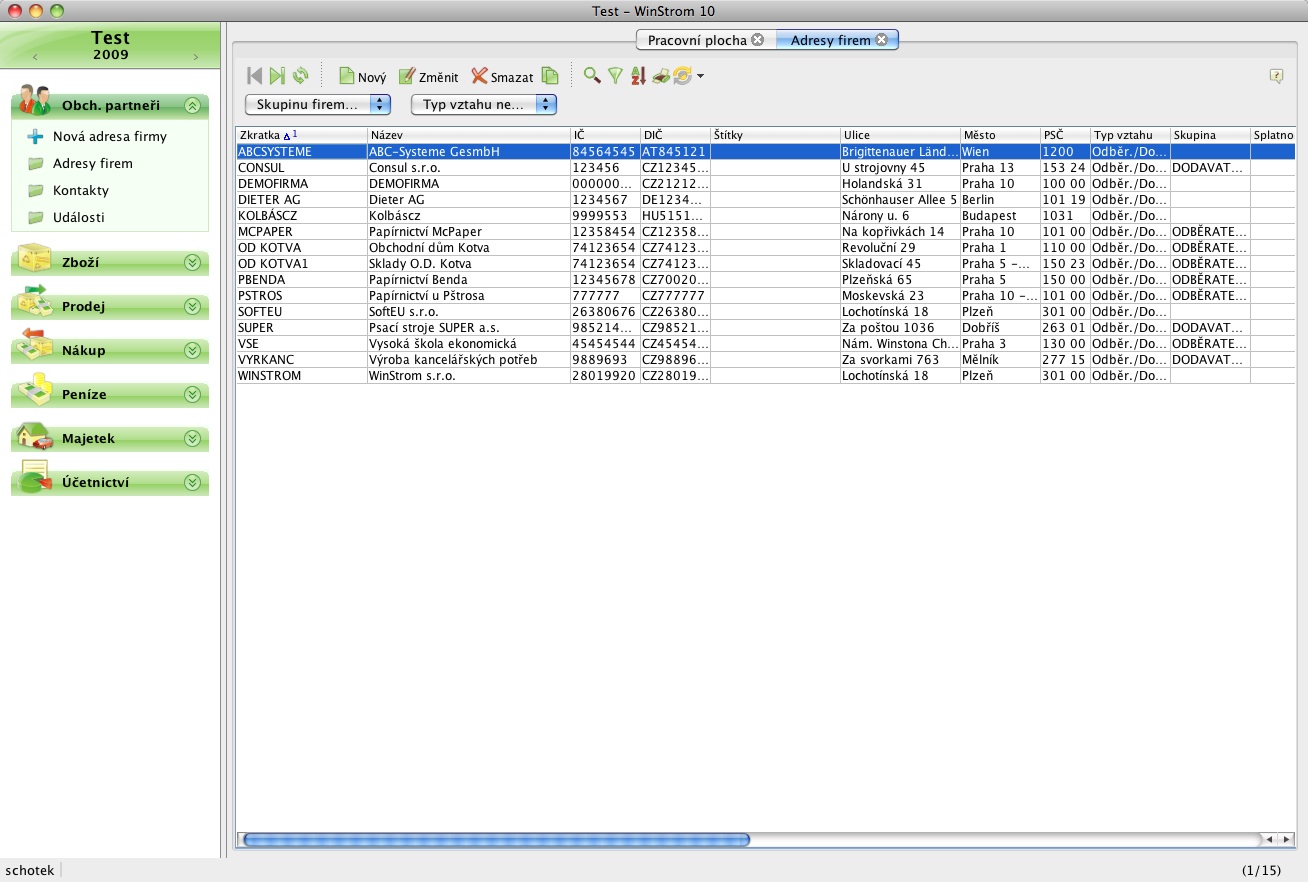Click the plus icon for Nová adresa firmy
The height and width of the screenshot is (882, 1308).
[35, 137]
